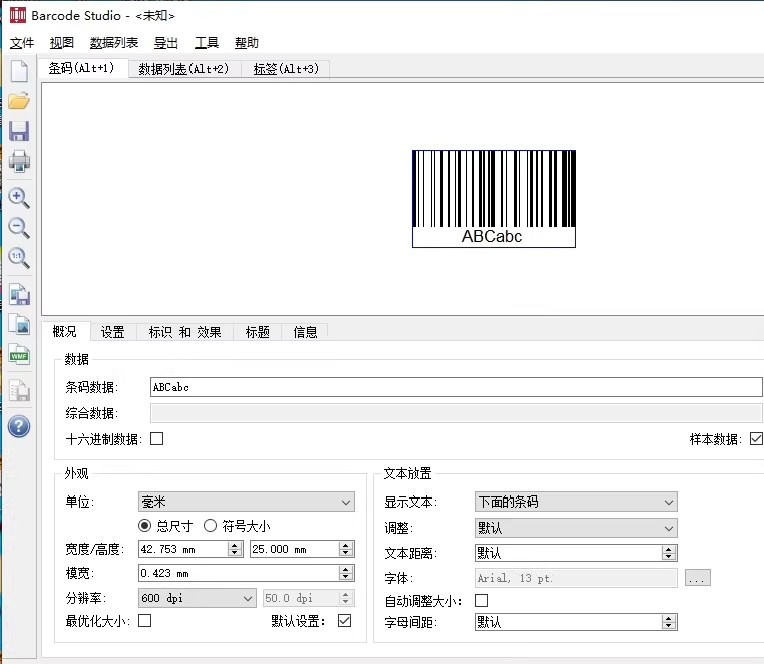Click the 字母间距 stepper arrows

pyautogui.click(x=668, y=622)
